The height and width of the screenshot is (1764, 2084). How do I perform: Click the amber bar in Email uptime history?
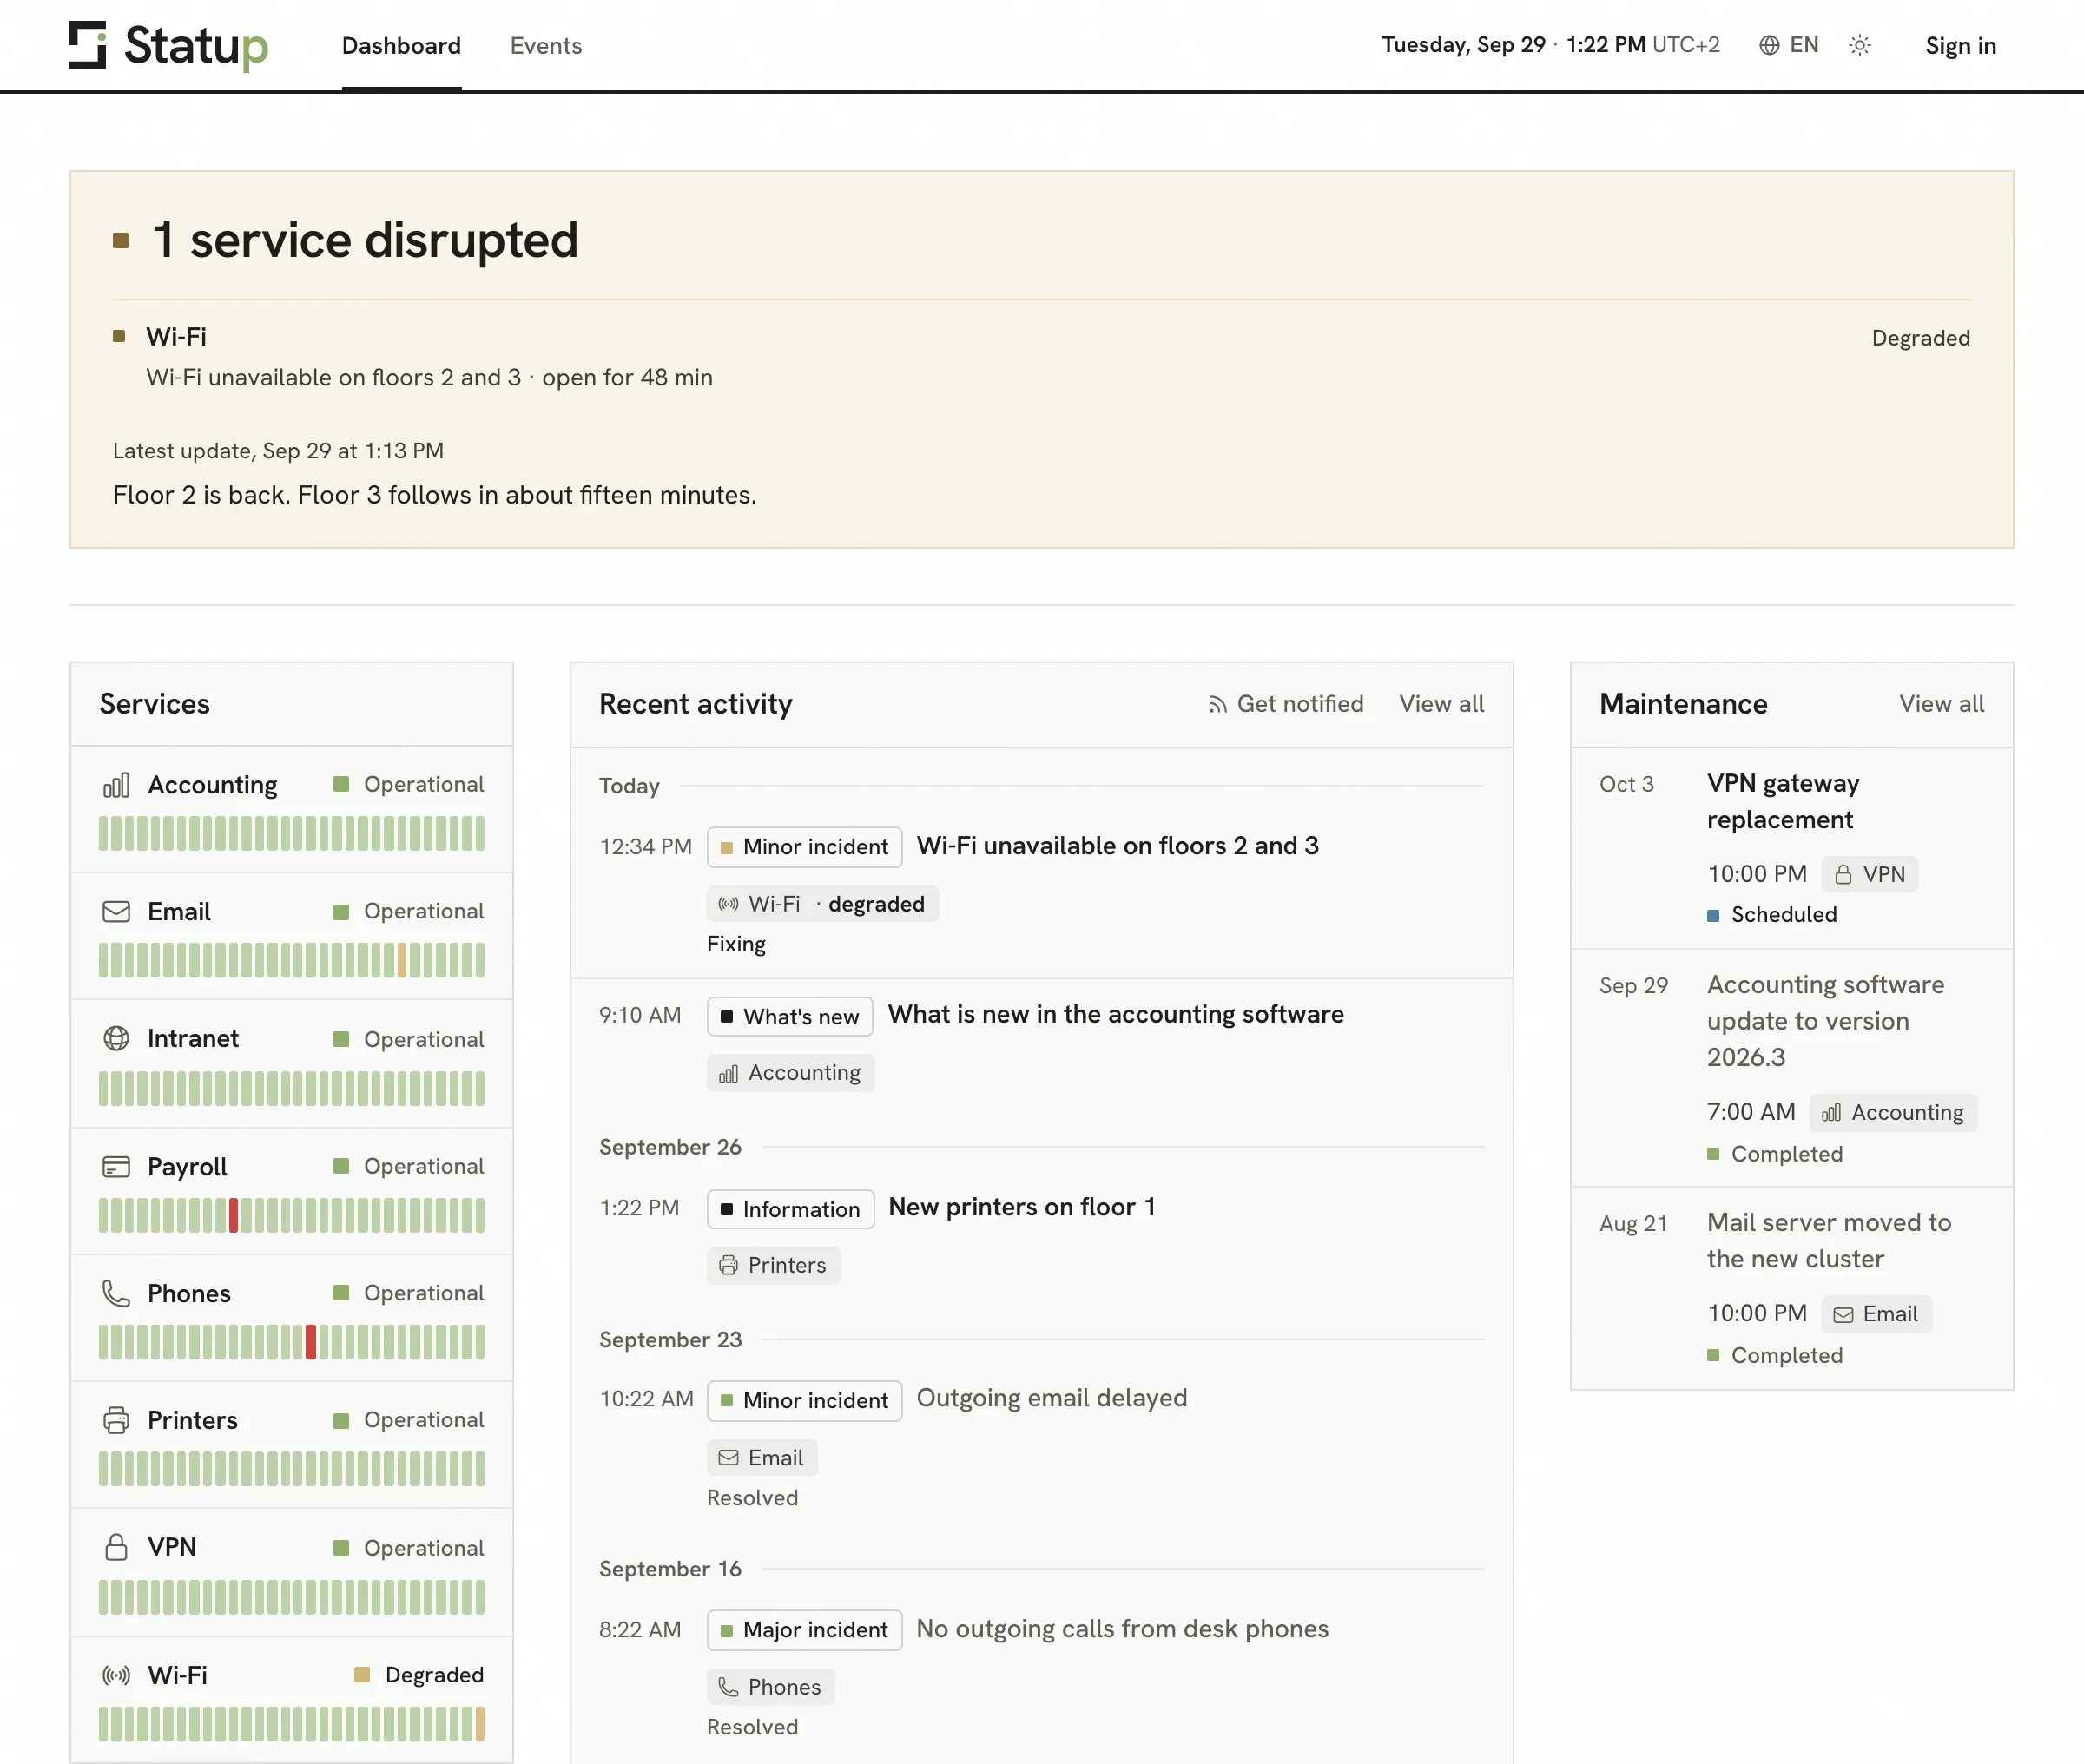402,960
